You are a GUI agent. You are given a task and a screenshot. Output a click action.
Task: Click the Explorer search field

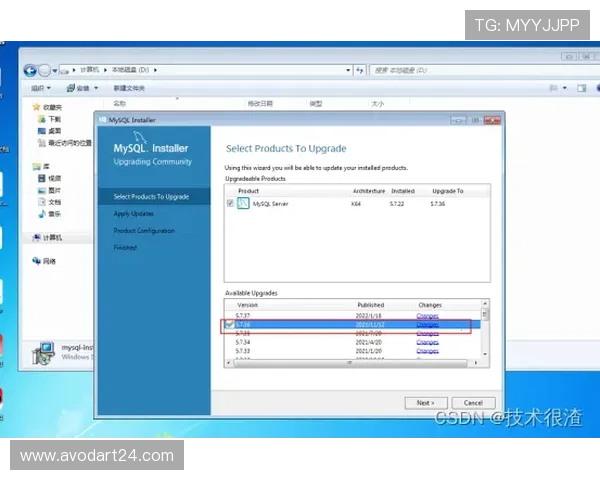pyautogui.click(x=484, y=70)
